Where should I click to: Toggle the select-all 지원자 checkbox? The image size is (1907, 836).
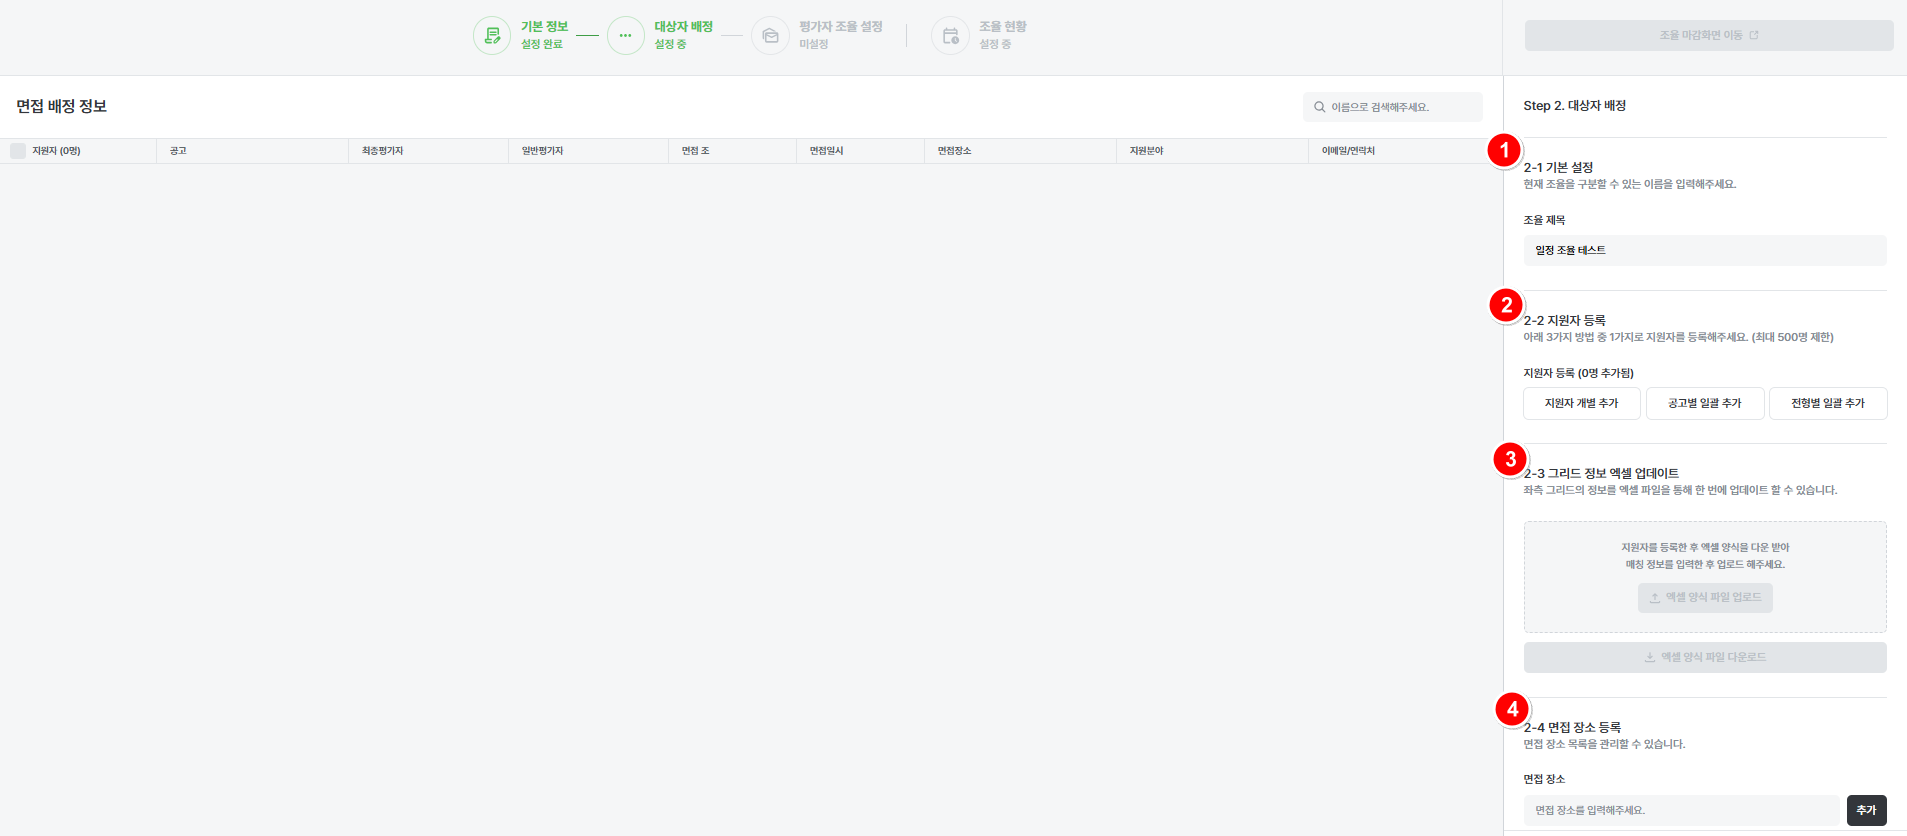(x=18, y=151)
